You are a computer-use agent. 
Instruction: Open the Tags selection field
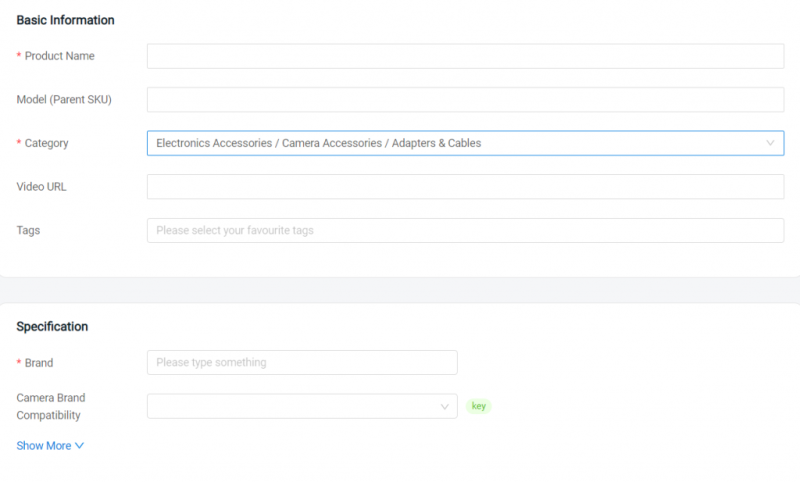[x=465, y=231]
